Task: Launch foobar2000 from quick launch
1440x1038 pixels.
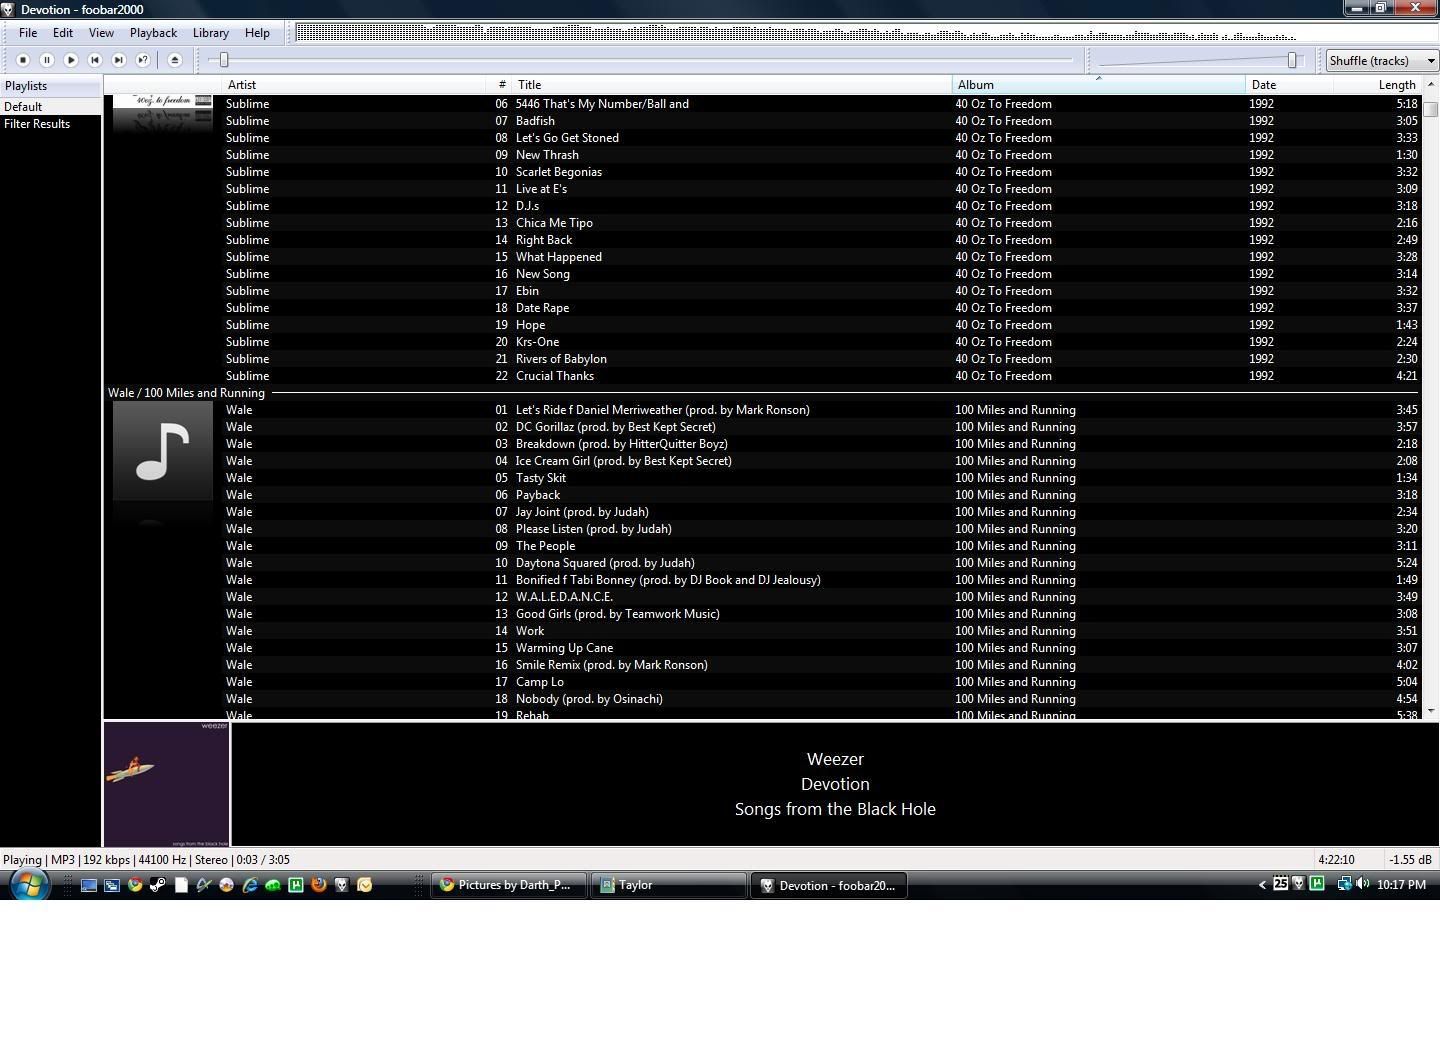Action: click(x=342, y=885)
